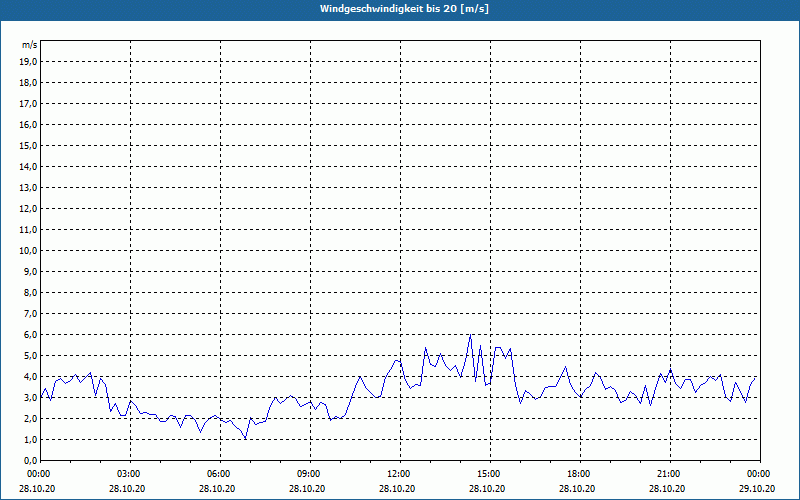
Task: Click the chart title 'Windgeschwindigkeit bis 20 [m/s]'
Action: click(404, 9)
